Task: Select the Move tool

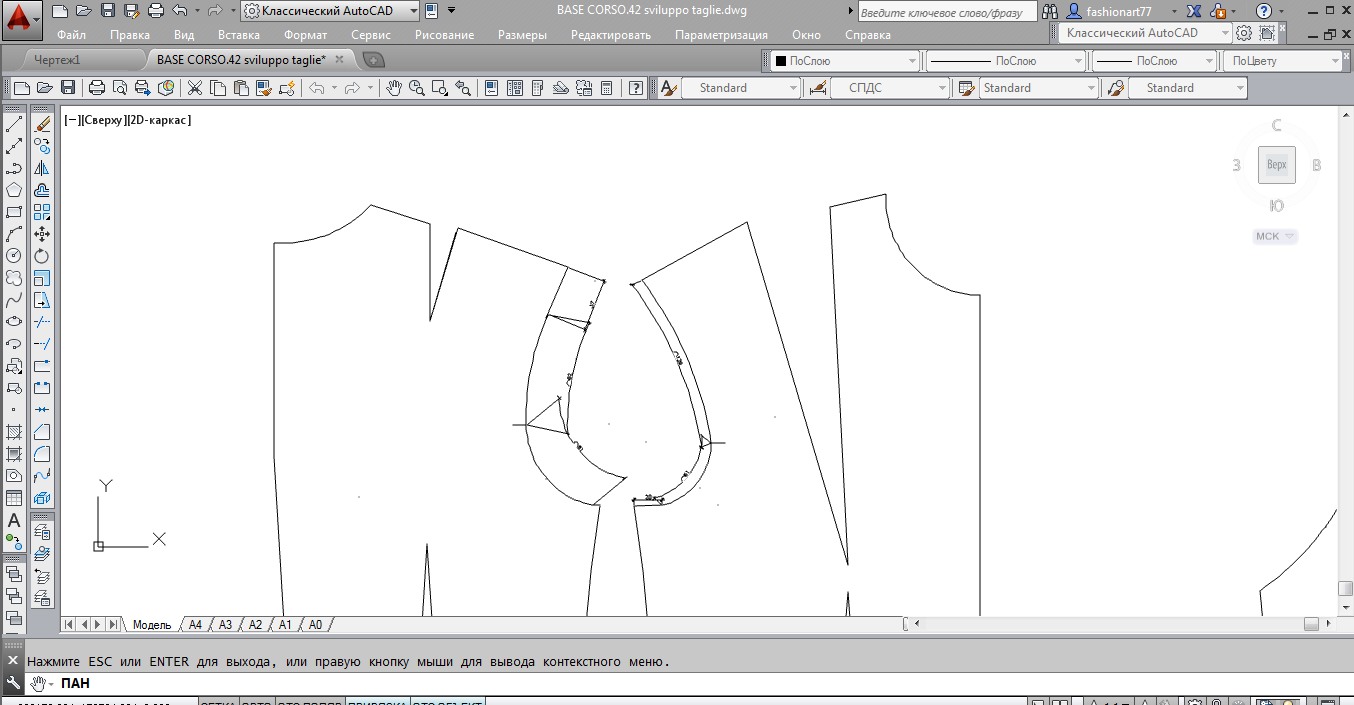Action: (x=42, y=234)
